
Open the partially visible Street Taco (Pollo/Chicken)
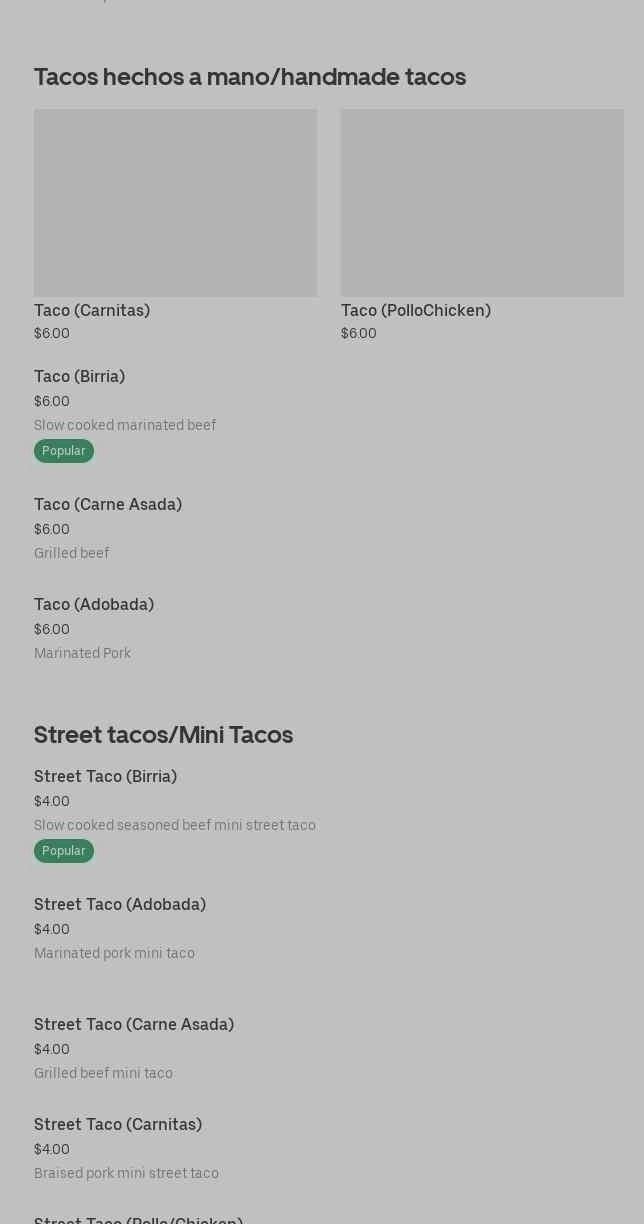(139, 1219)
